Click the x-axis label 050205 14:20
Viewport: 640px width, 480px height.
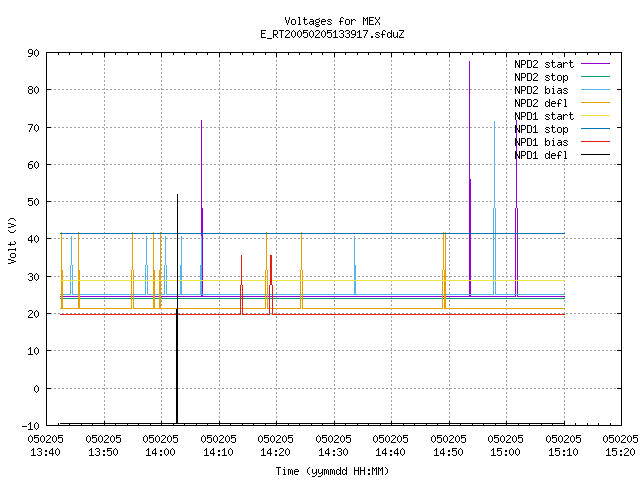[276, 445]
